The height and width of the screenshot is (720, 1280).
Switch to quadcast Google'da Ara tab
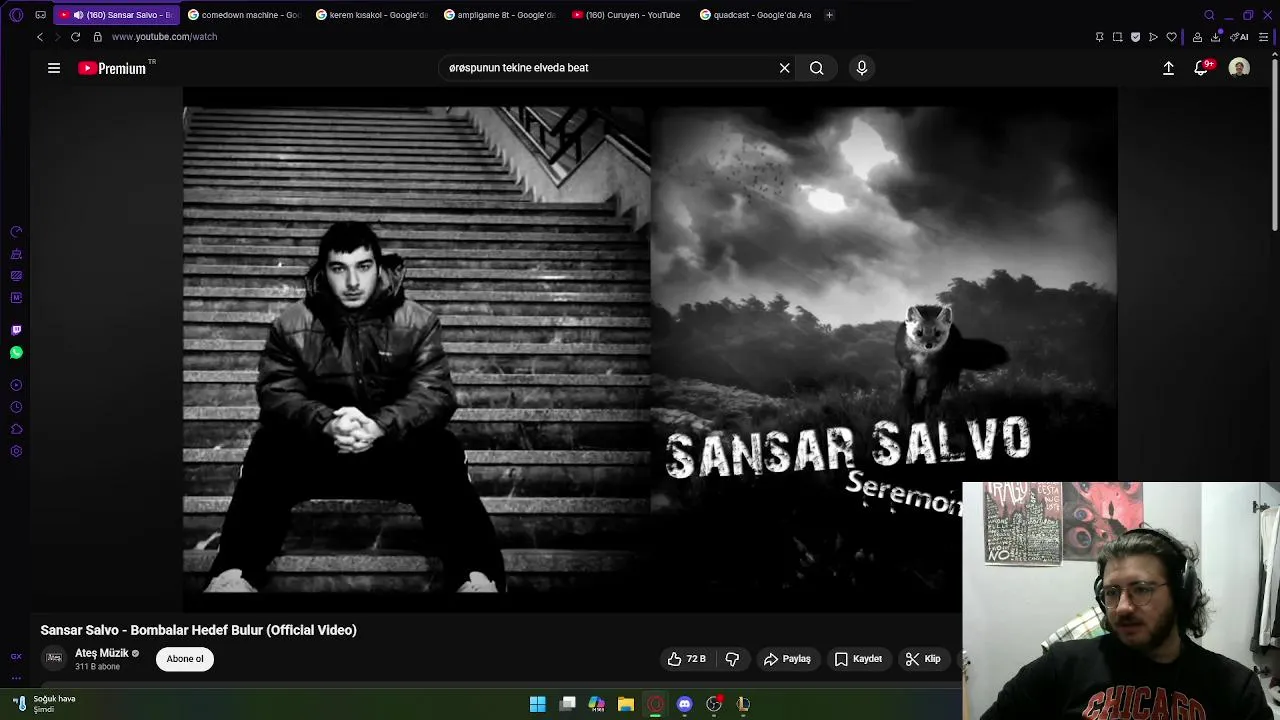click(757, 15)
